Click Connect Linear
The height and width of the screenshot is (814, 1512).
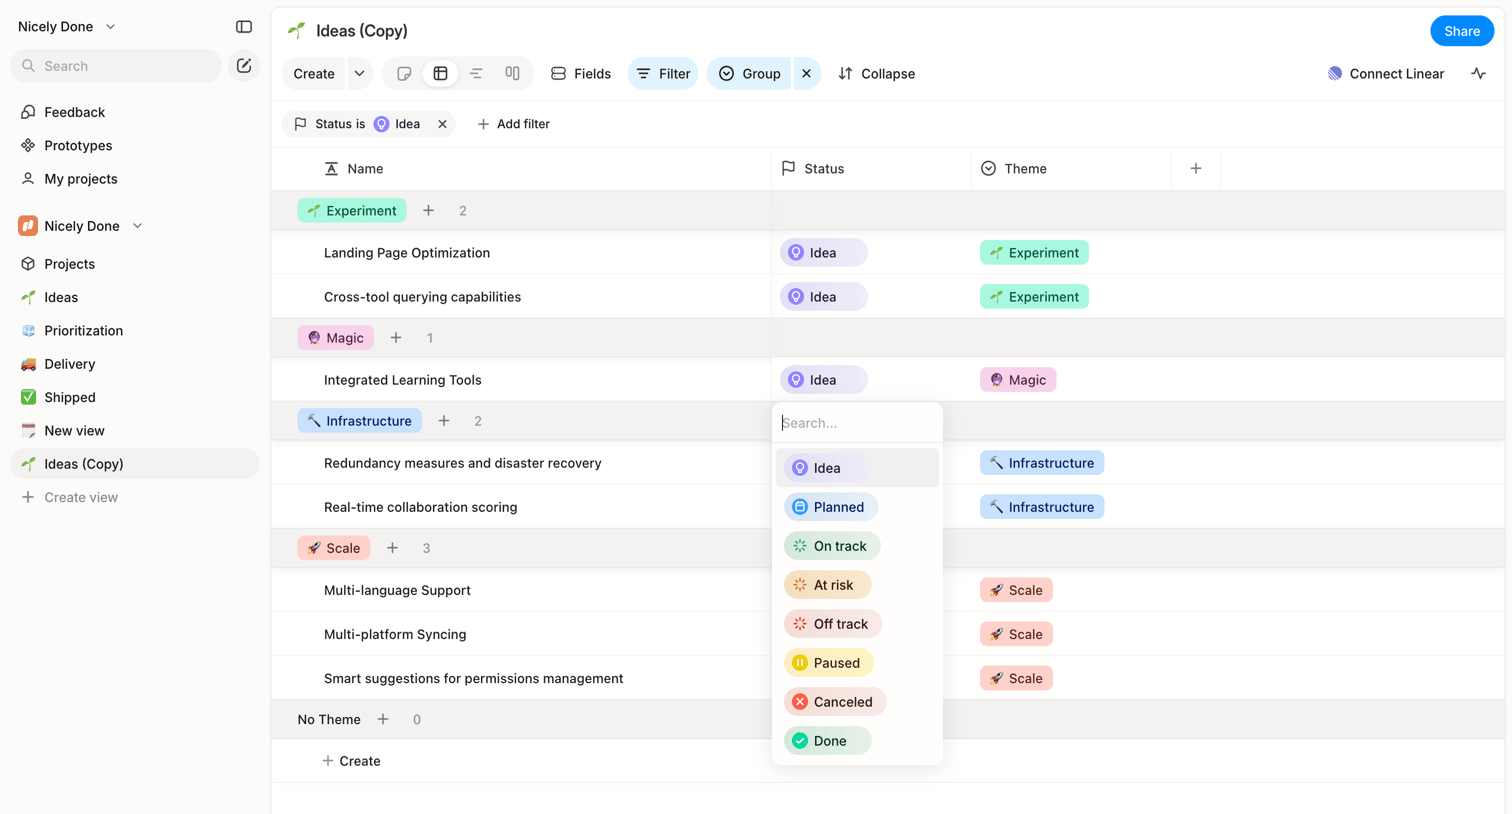coord(1385,74)
